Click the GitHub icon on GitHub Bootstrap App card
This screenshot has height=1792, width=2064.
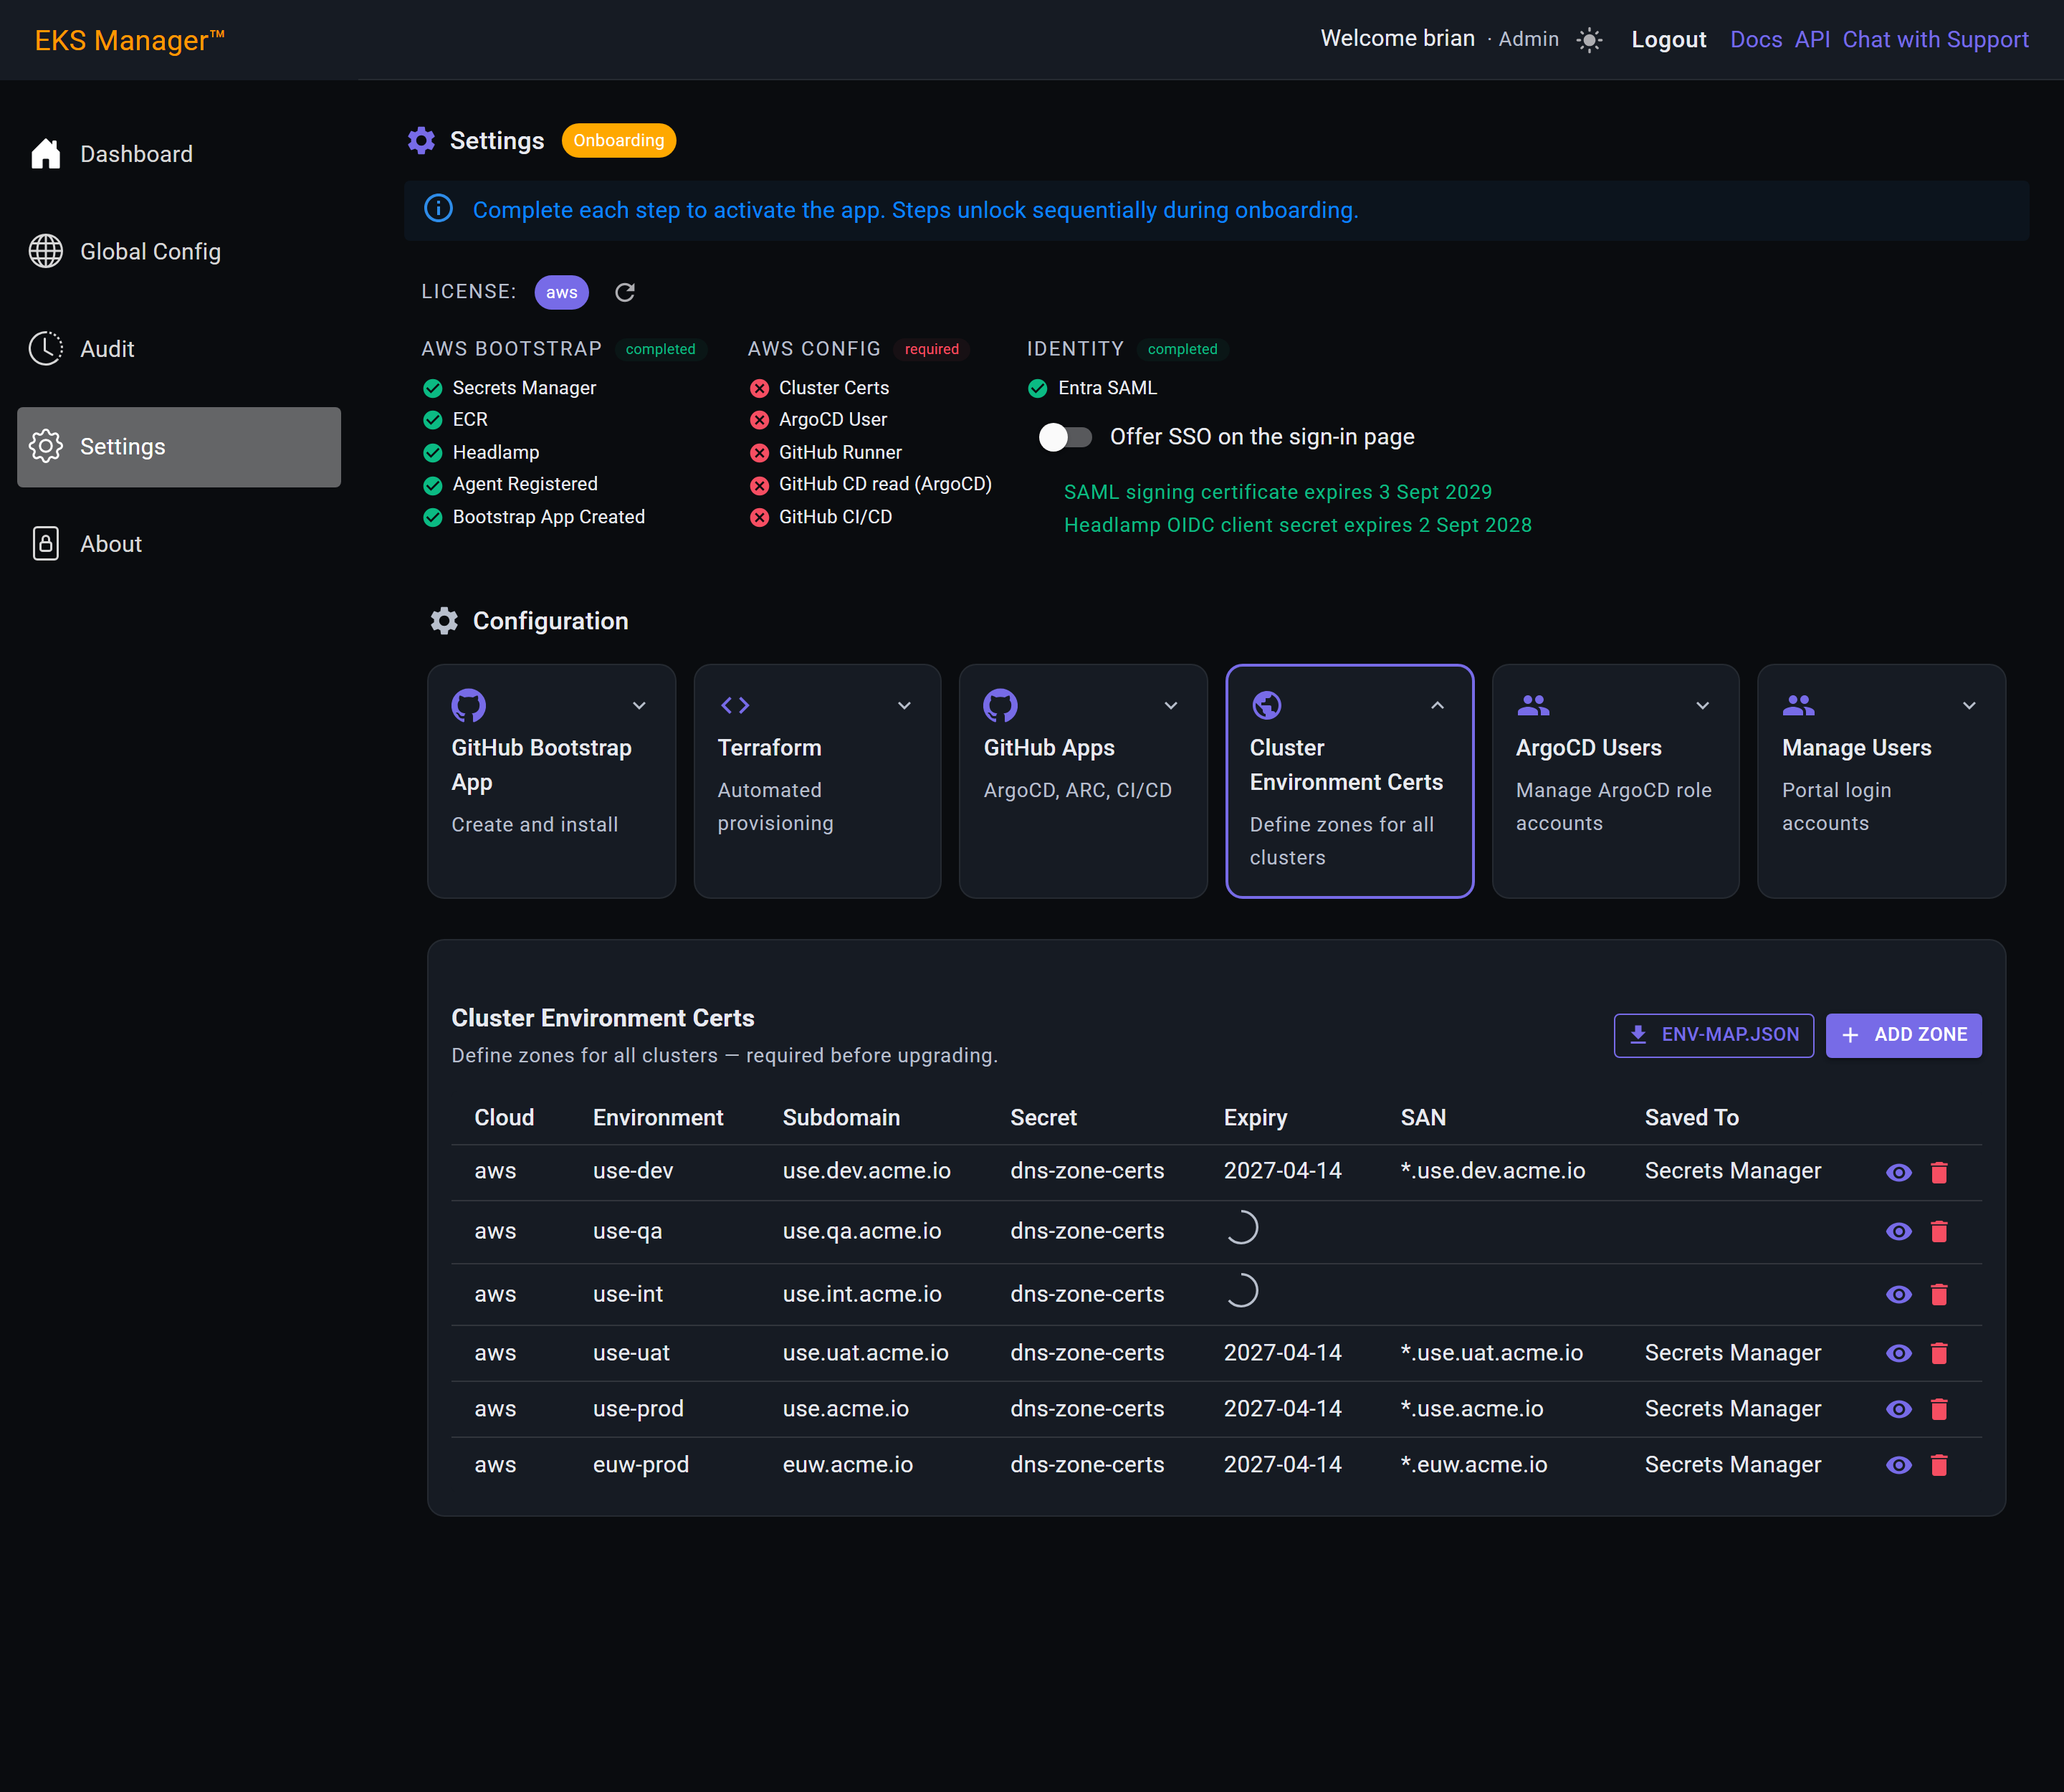[x=468, y=705]
